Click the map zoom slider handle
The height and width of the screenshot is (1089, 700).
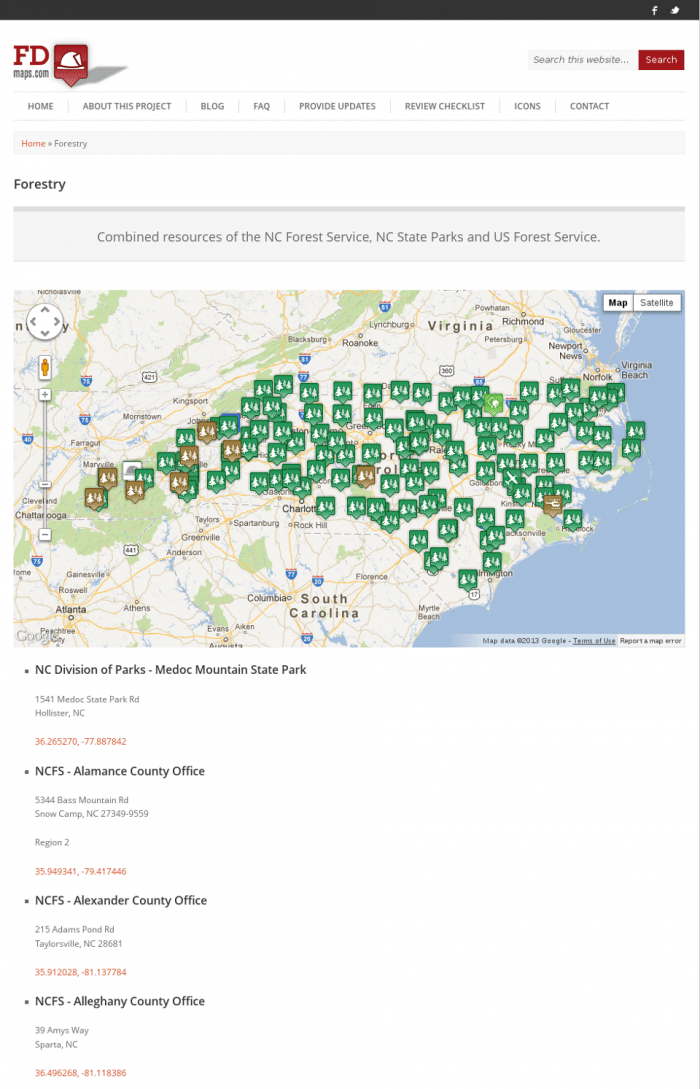(x=45, y=484)
